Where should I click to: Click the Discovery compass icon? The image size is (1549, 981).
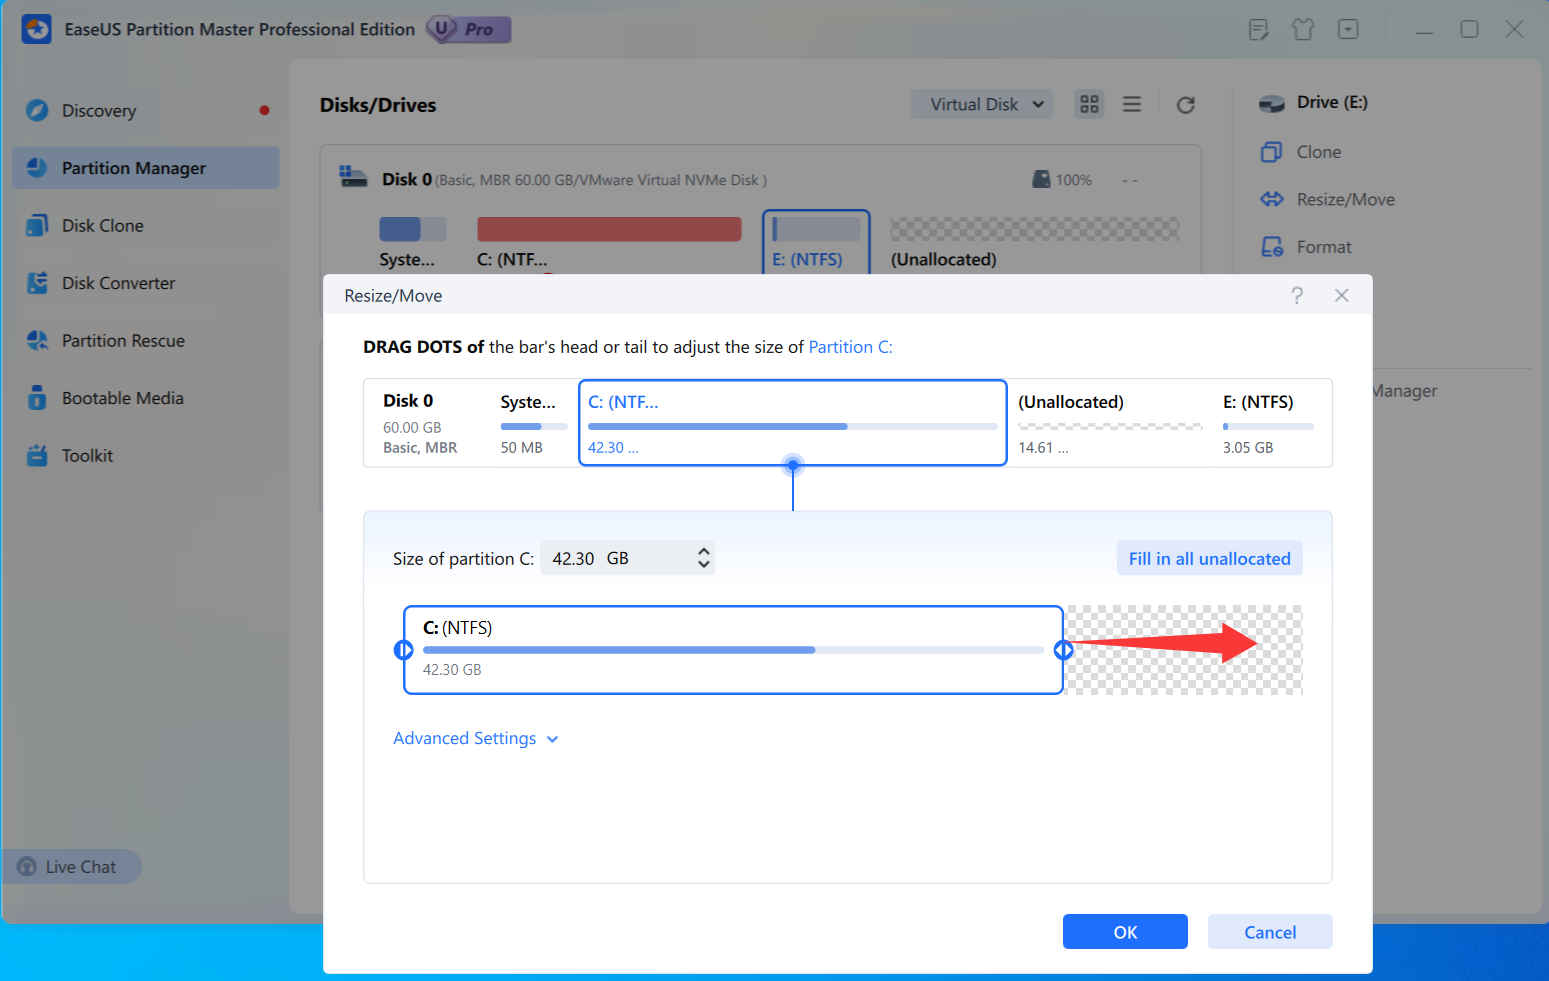point(37,110)
